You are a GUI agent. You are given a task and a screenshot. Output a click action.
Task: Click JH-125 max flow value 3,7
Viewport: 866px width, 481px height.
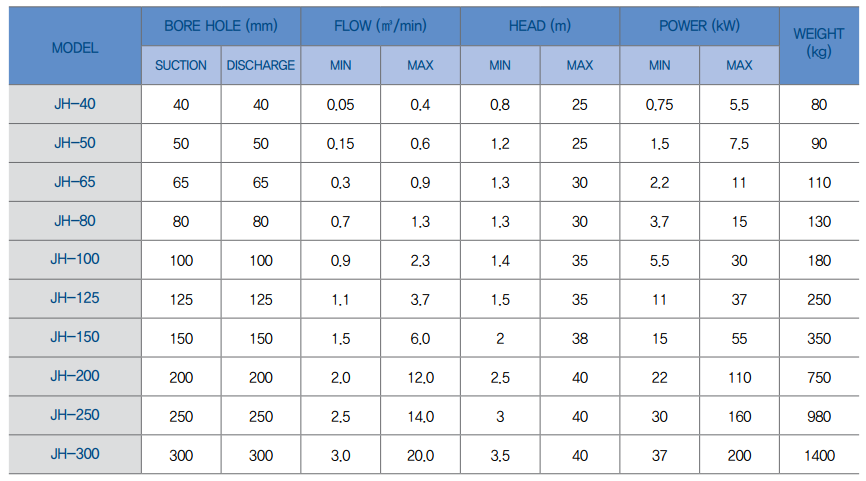click(x=420, y=299)
